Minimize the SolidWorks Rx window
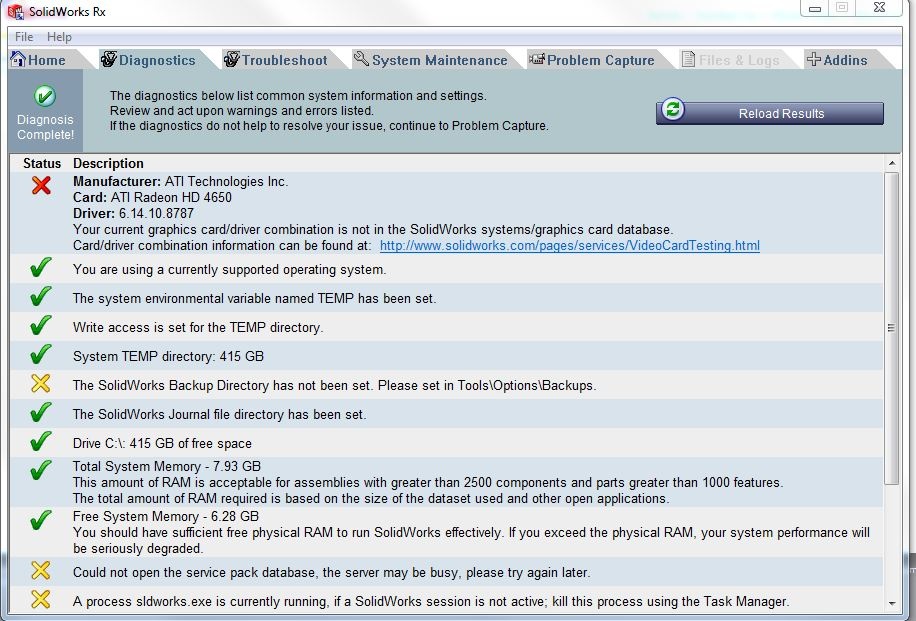Screen dimensions: 916x621 point(815,8)
